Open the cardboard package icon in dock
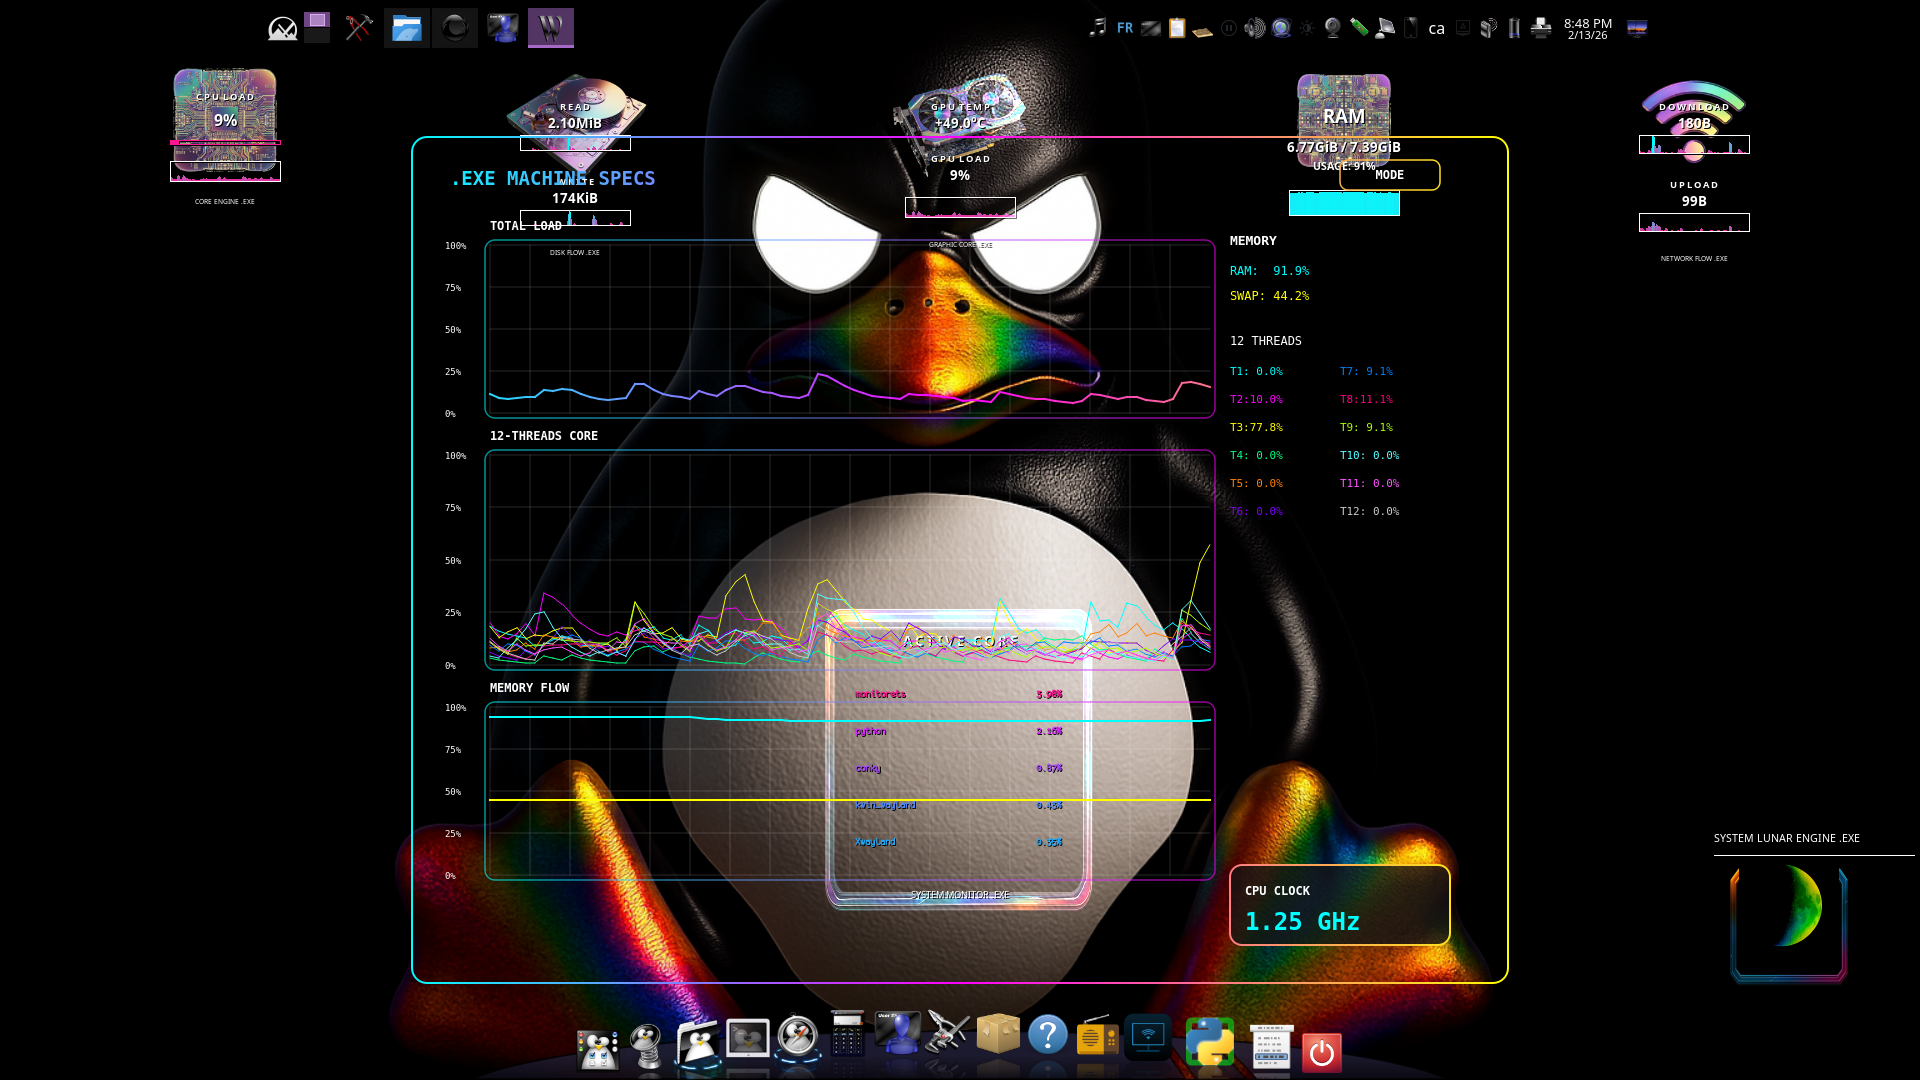 point(997,1034)
